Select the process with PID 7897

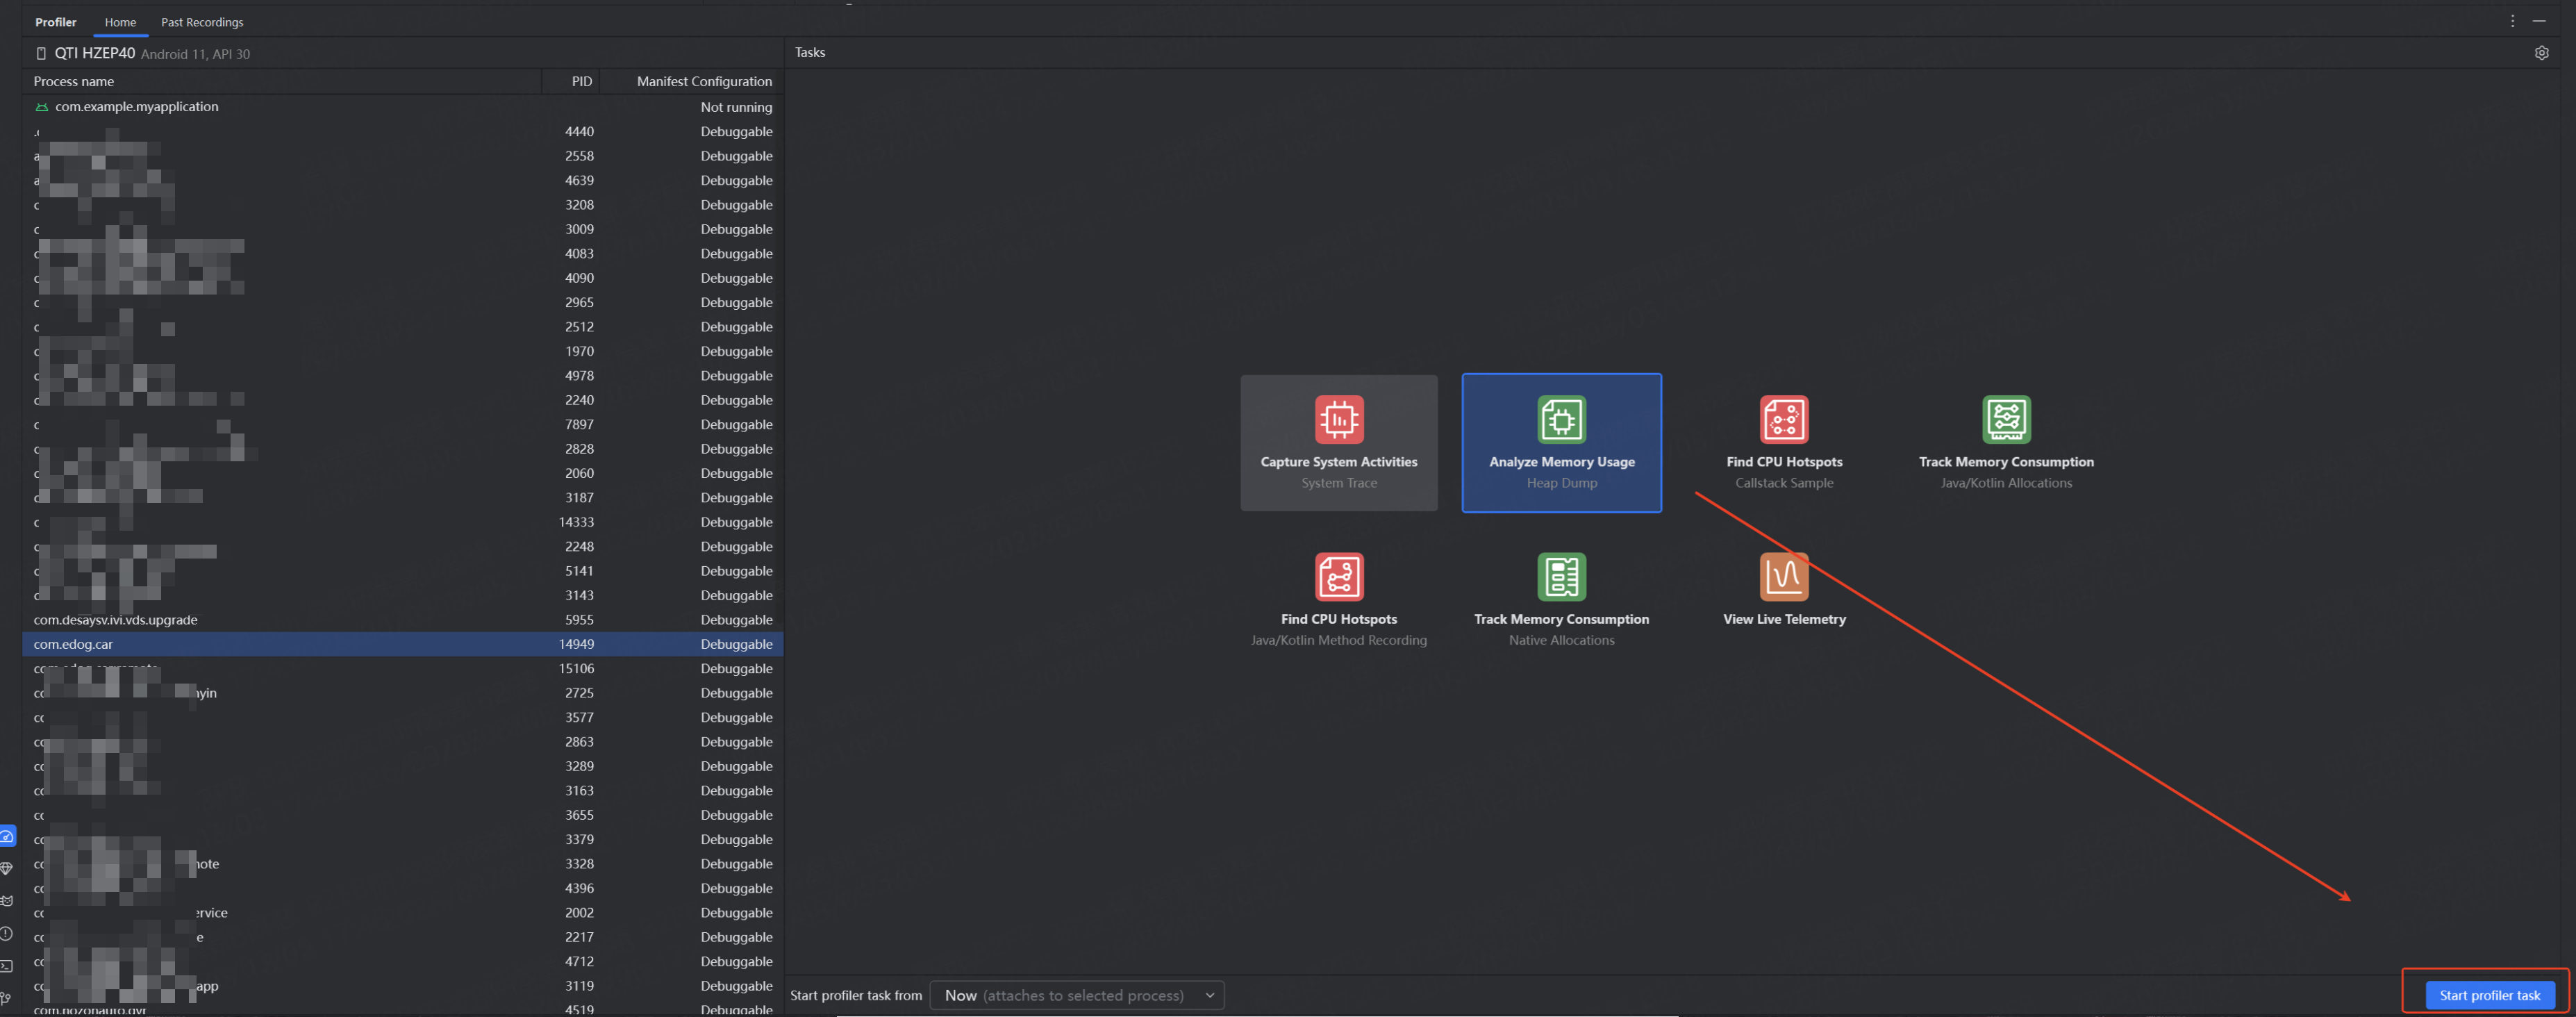(x=403, y=424)
